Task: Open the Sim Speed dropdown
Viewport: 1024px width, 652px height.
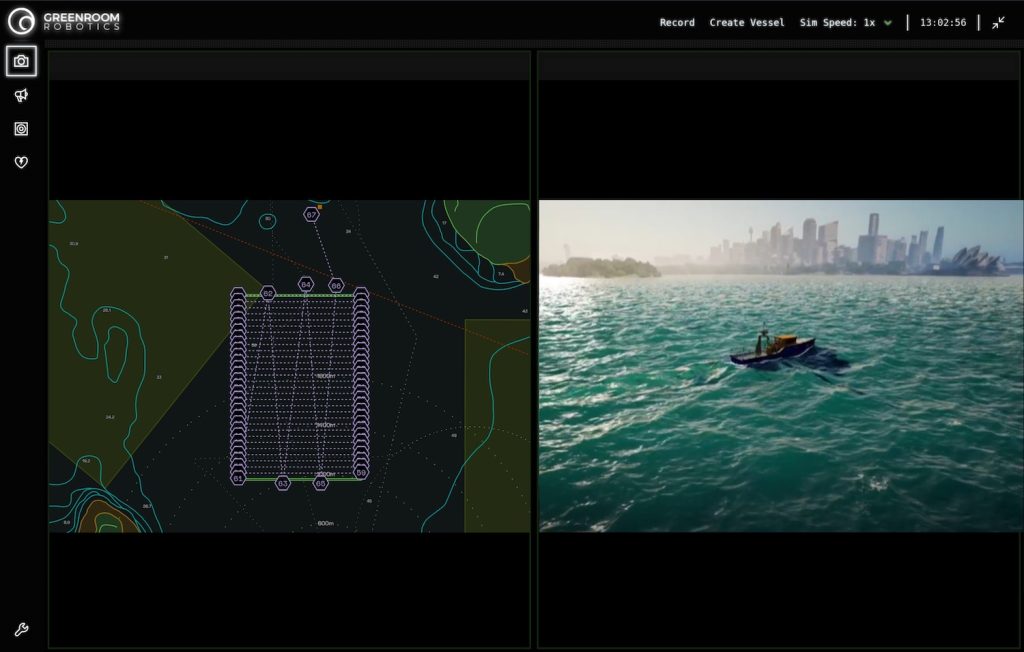Action: point(838,22)
